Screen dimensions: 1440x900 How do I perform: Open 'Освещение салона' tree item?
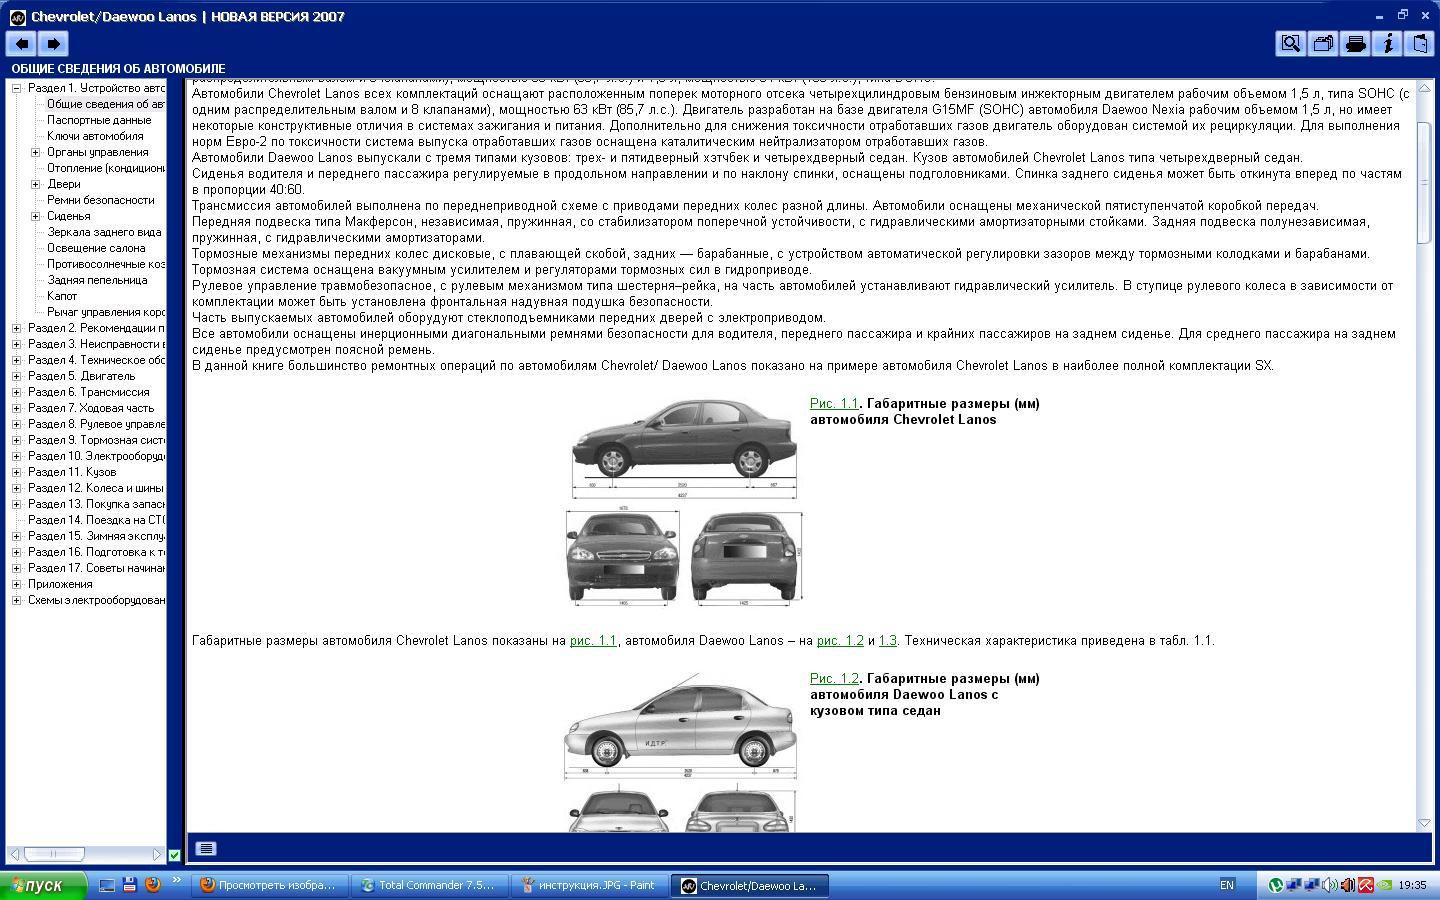[96, 248]
